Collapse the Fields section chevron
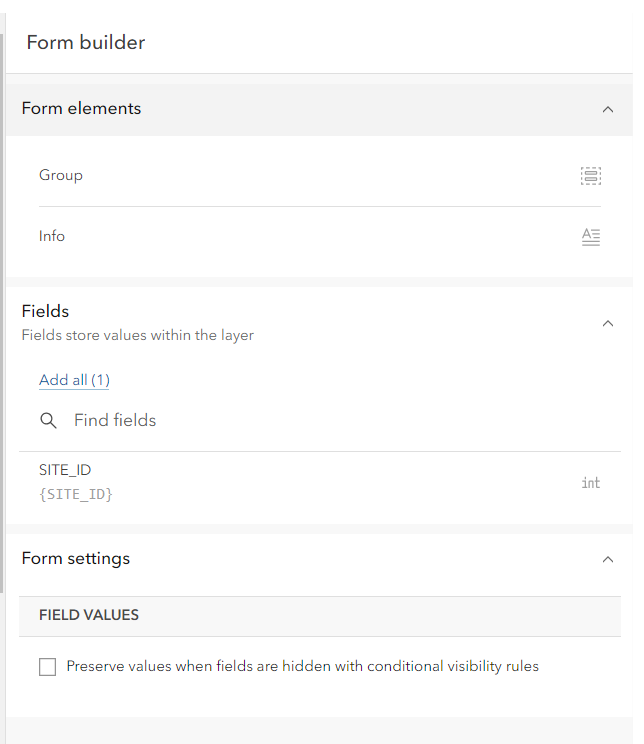The height and width of the screenshot is (744, 644). [608, 324]
